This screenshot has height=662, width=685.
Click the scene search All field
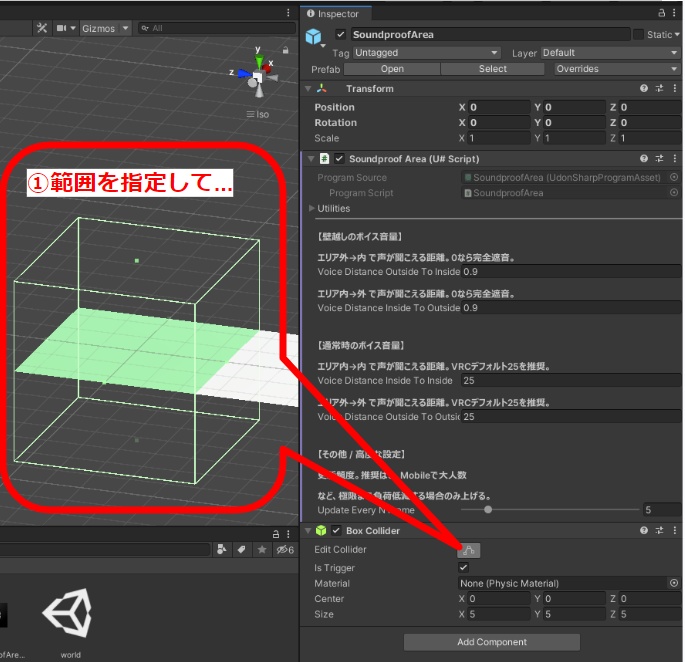click(217, 28)
